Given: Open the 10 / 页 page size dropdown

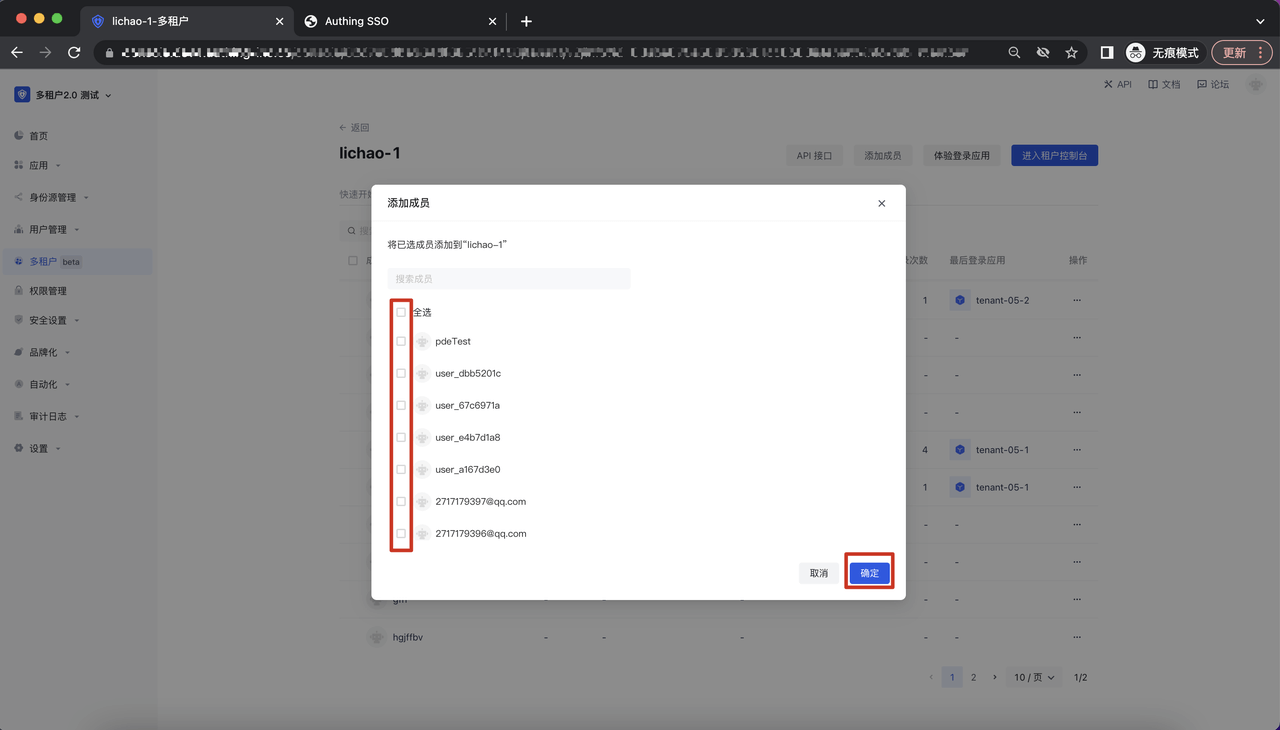Looking at the screenshot, I should coord(1033,677).
